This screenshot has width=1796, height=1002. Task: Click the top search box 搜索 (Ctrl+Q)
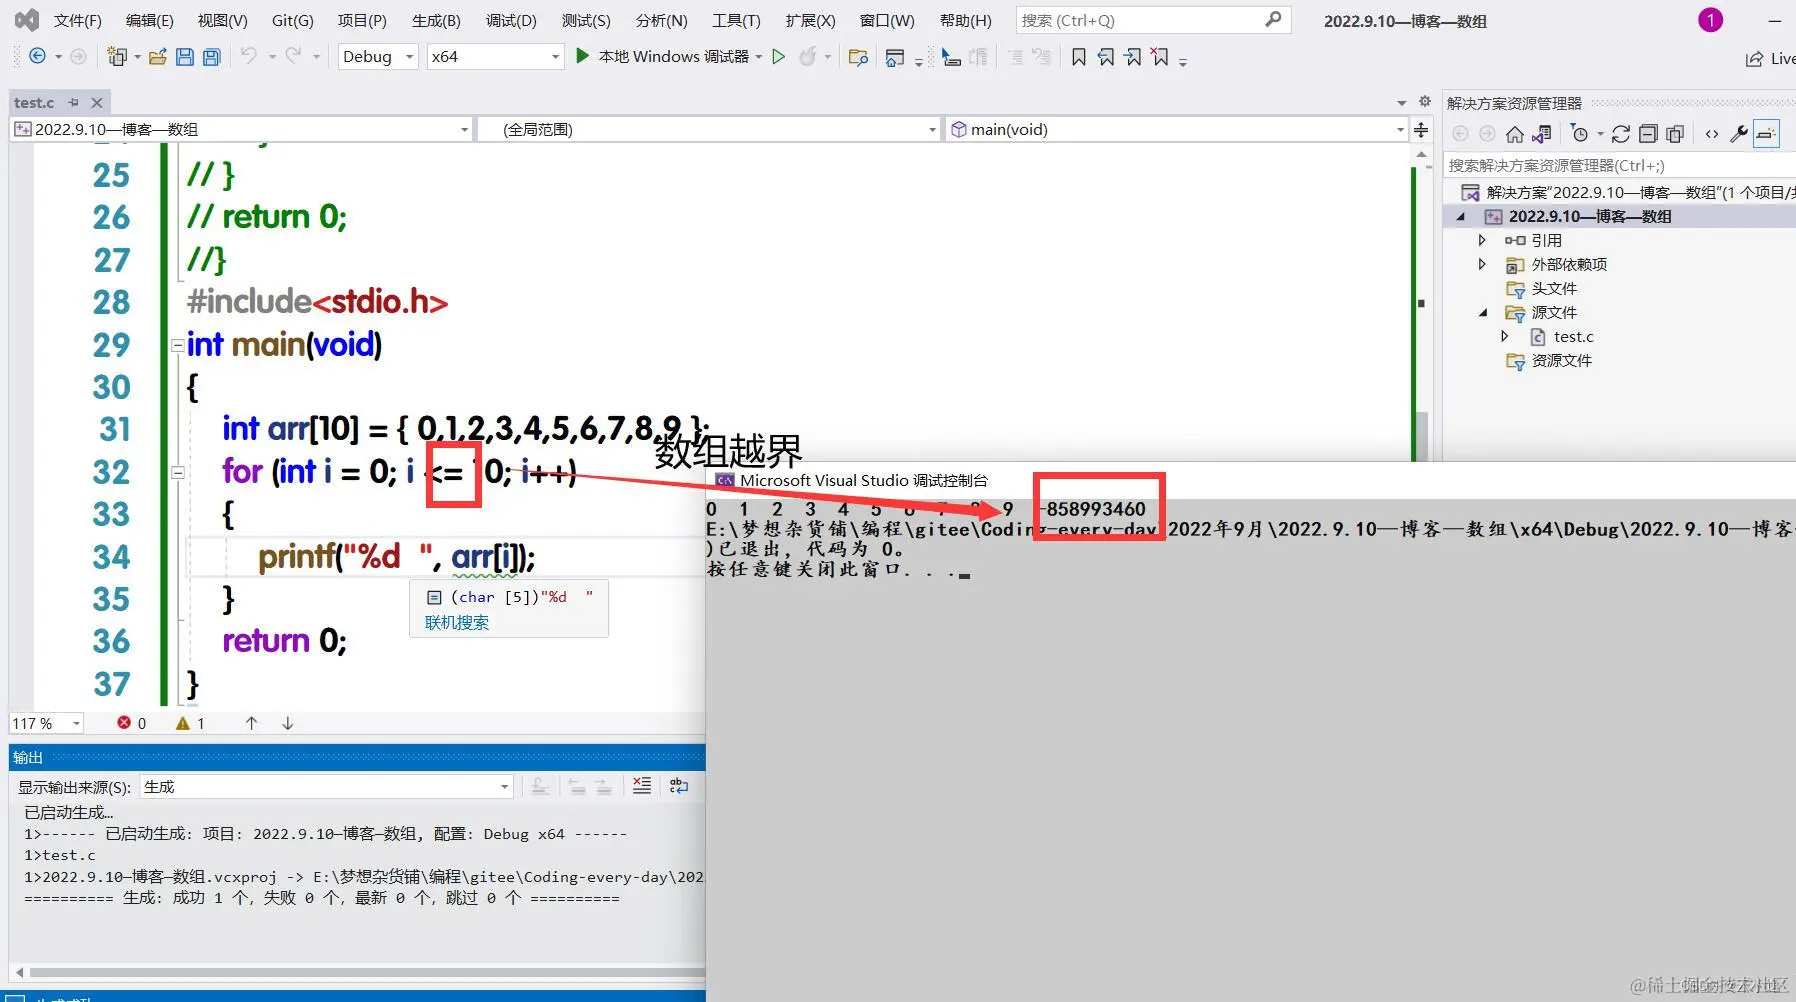click(x=1153, y=20)
